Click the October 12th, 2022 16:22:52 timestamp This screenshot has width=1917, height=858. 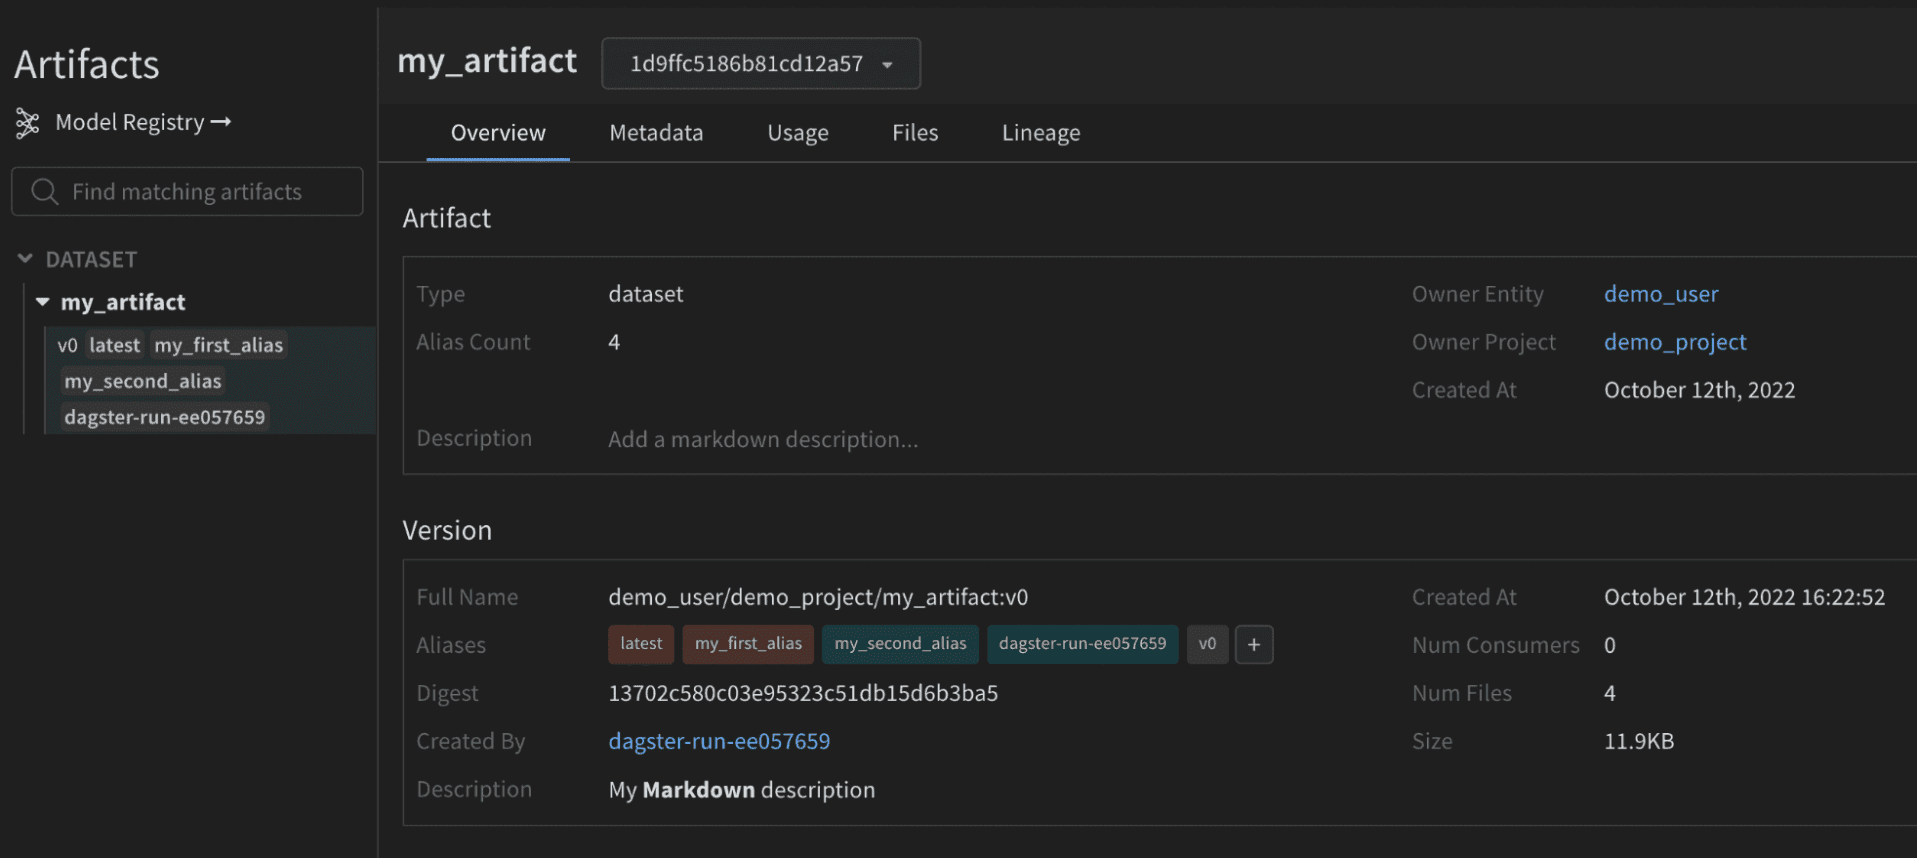(x=1744, y=597)
